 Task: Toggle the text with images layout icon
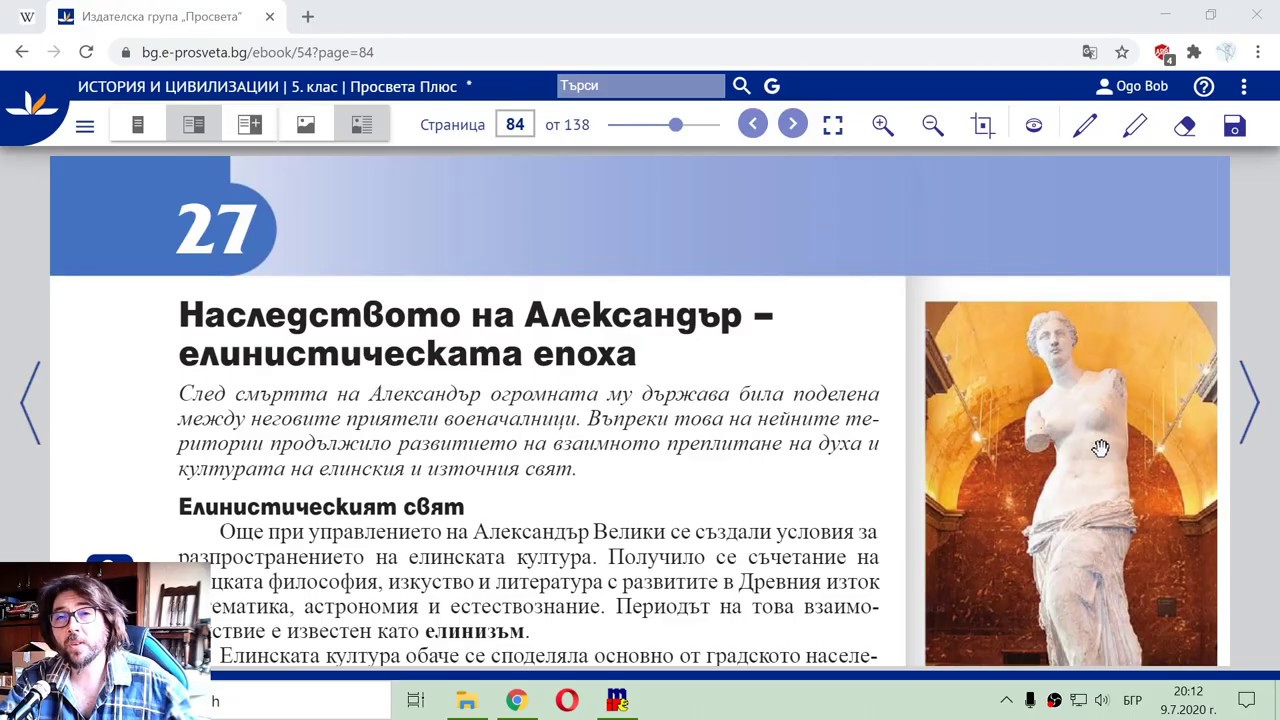pyautogui.click(x=362, y=125)
